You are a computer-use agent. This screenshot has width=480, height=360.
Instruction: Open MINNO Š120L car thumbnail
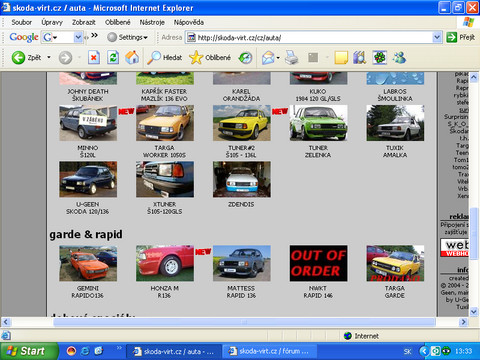pos(88,123)
